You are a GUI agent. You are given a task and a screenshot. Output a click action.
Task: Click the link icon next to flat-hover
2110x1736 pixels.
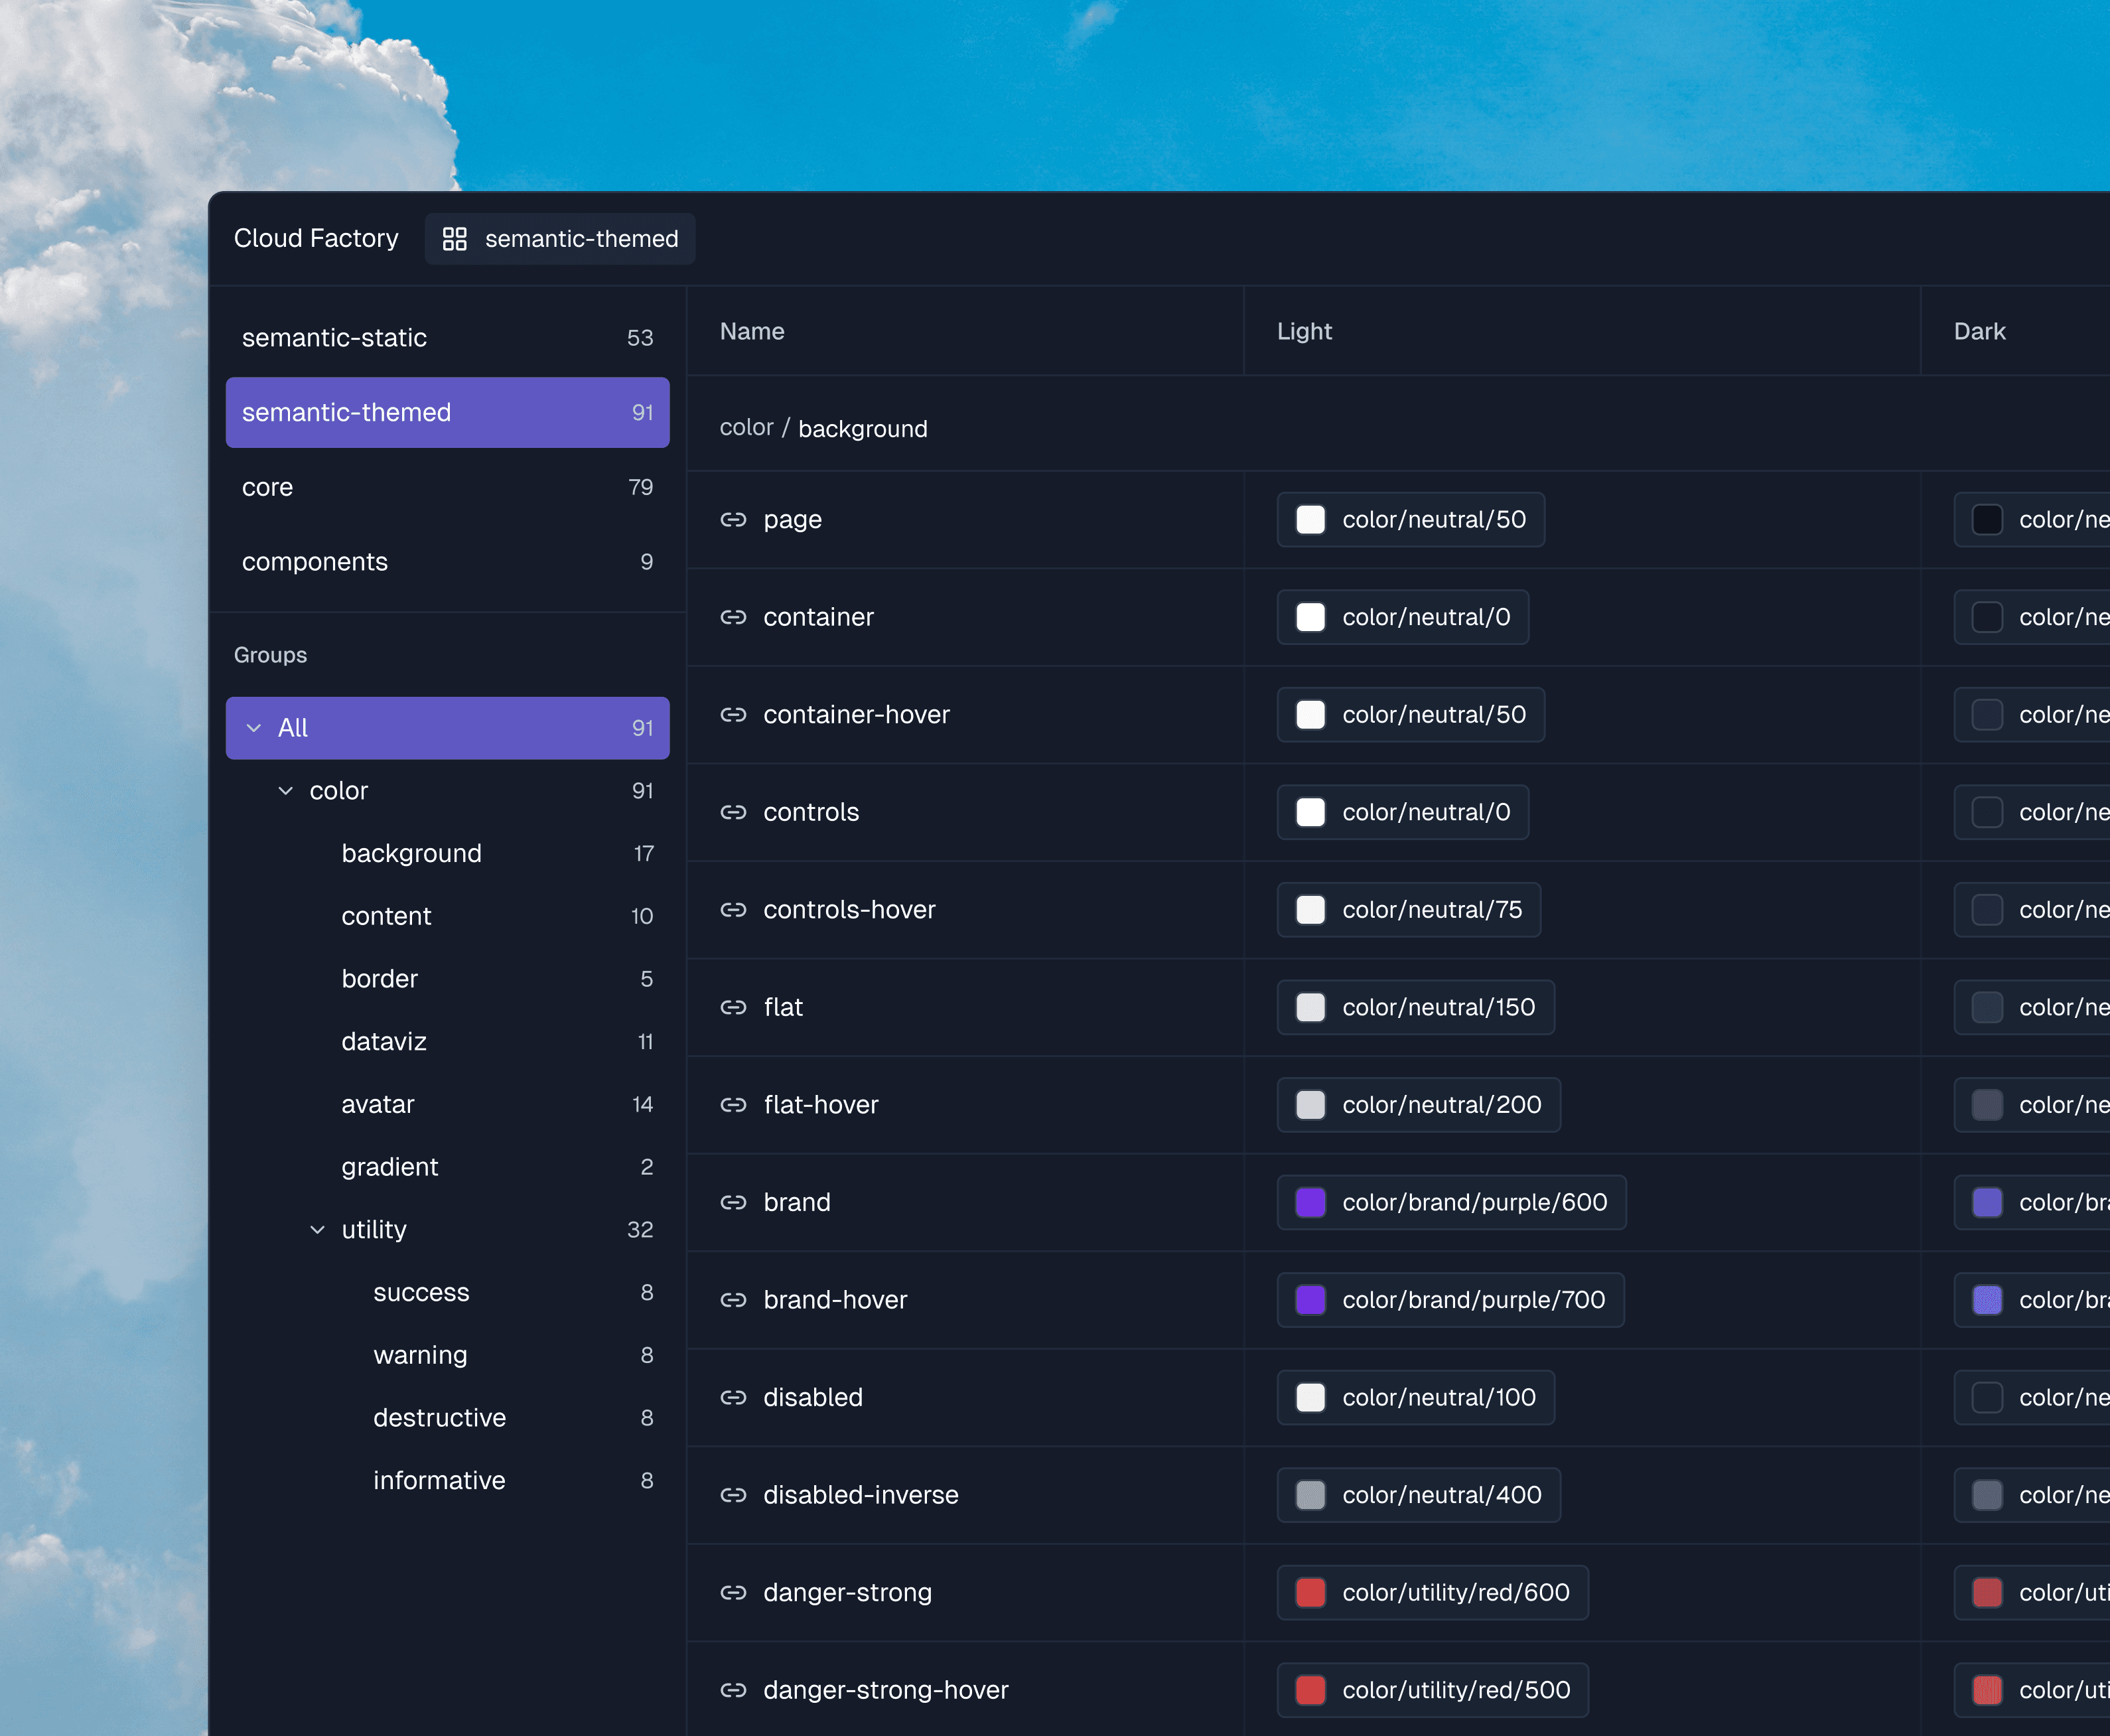click(x=734, y=1105)
